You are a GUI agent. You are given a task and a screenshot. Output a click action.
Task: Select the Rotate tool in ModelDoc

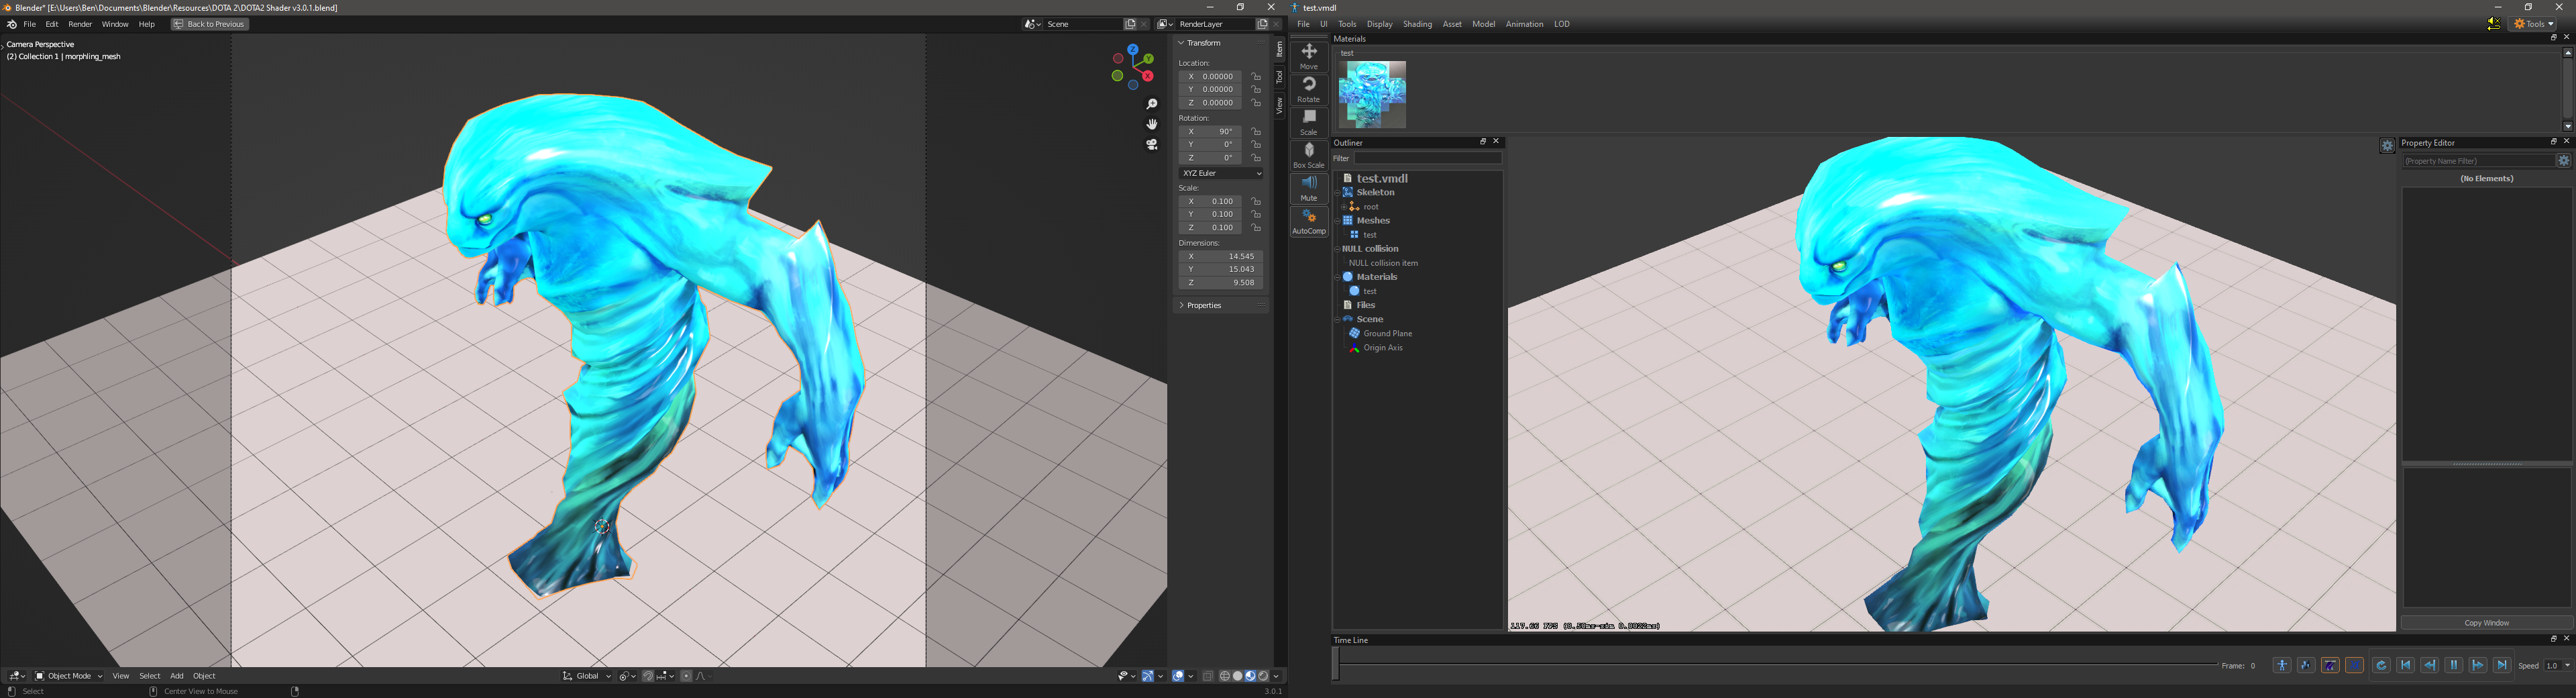pyautogui.click(x=1309, y=89)
